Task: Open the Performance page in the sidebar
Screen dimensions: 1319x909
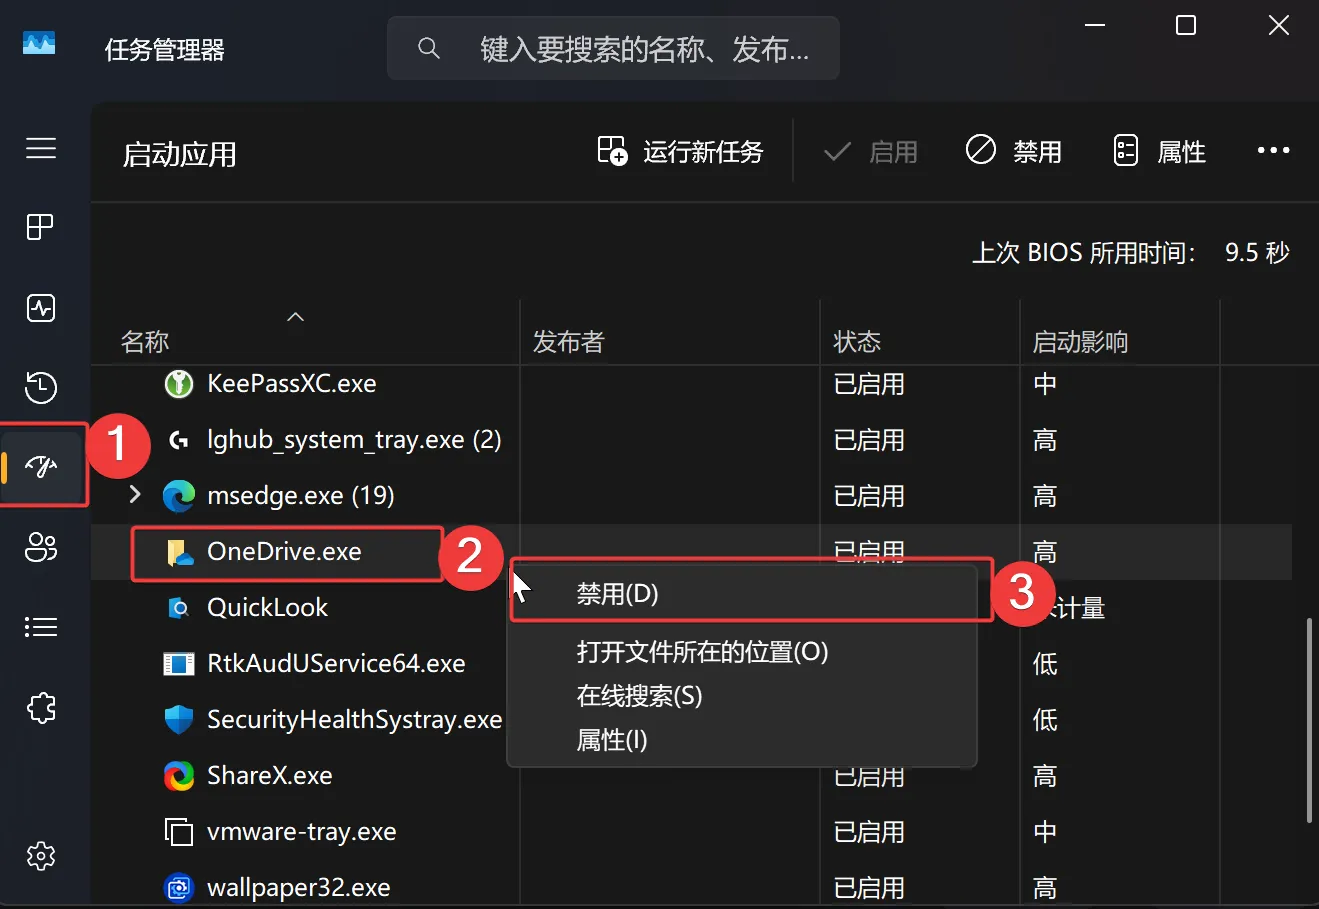Action: click(40, 308)
